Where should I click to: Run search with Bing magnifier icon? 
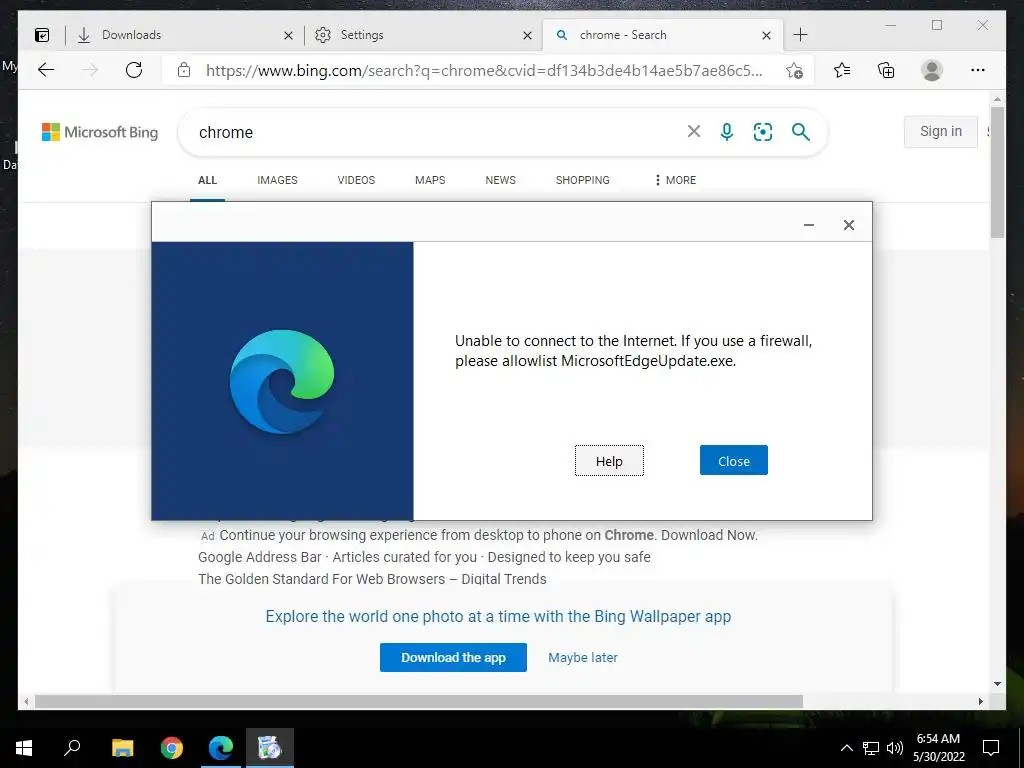801,132
